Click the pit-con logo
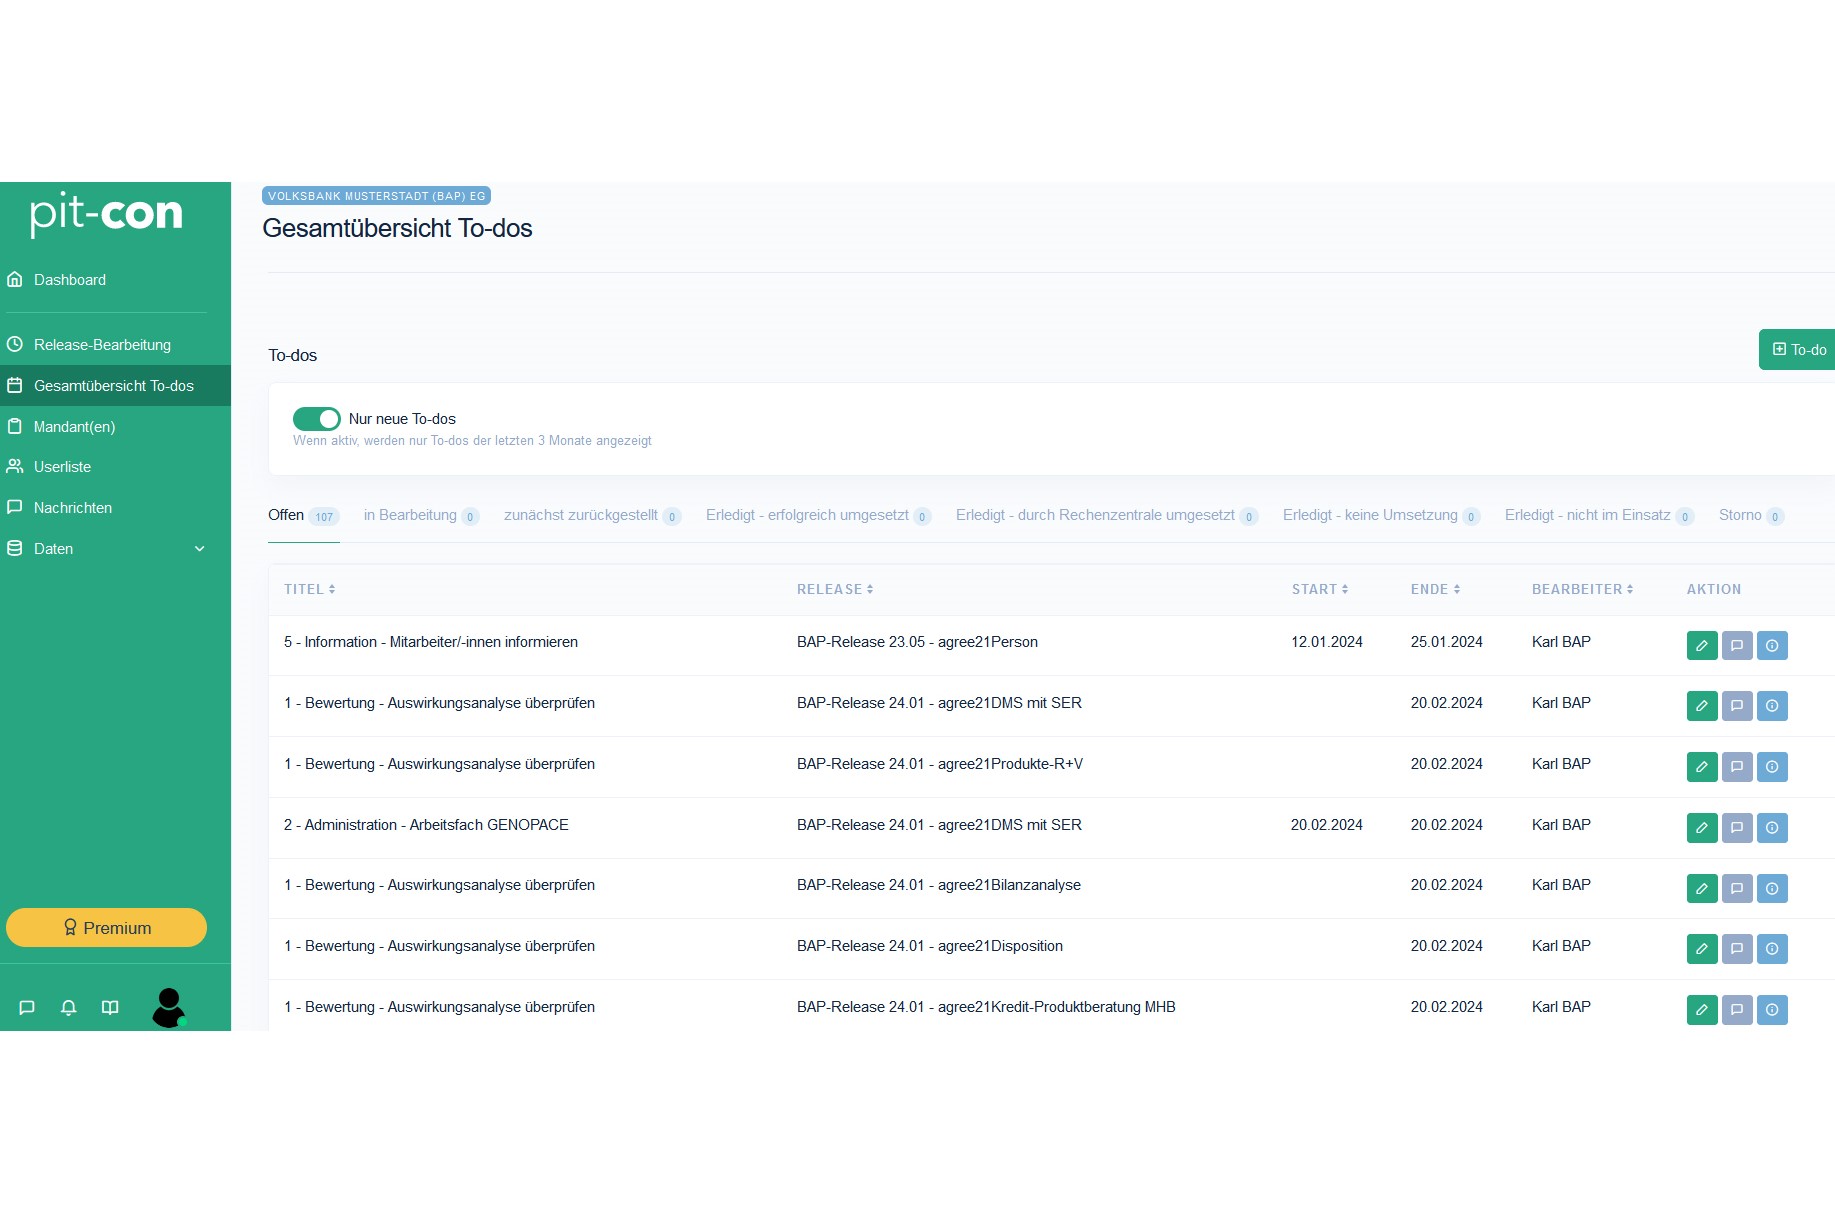 [106, 213]
